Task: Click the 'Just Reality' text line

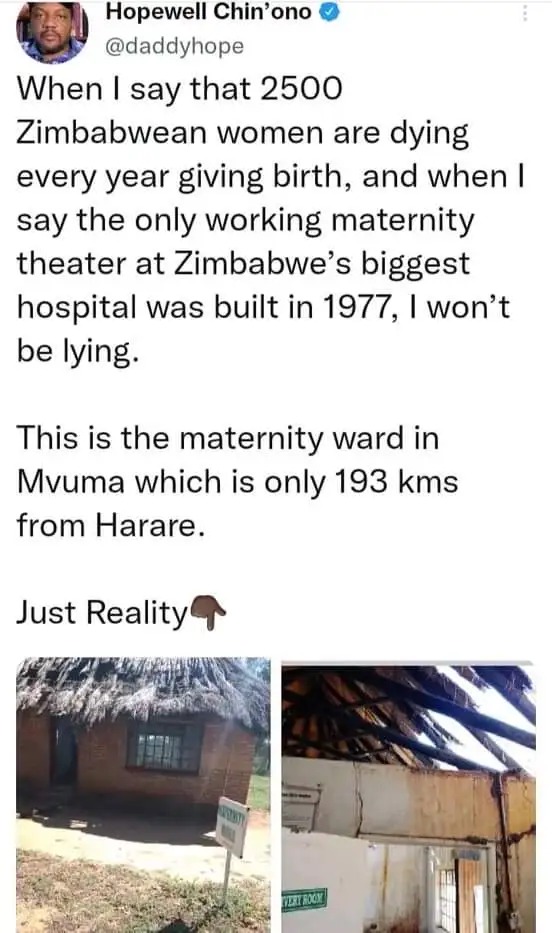Action: pyautogui.click(x=102, y=613)
